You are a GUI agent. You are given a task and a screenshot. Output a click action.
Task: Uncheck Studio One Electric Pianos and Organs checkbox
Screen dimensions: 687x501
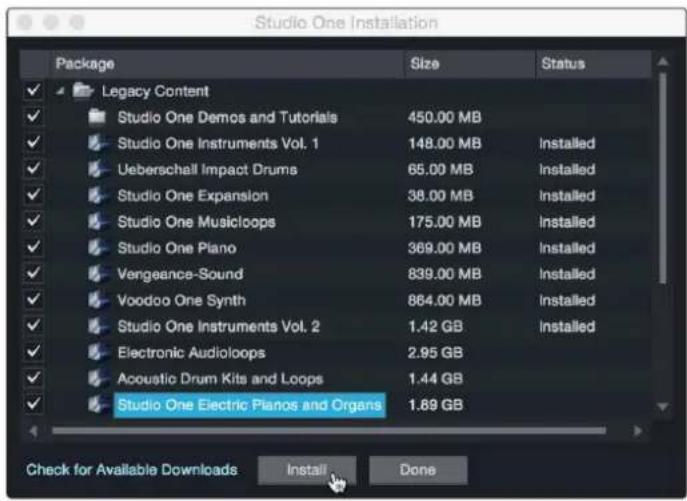coord(33,405)
